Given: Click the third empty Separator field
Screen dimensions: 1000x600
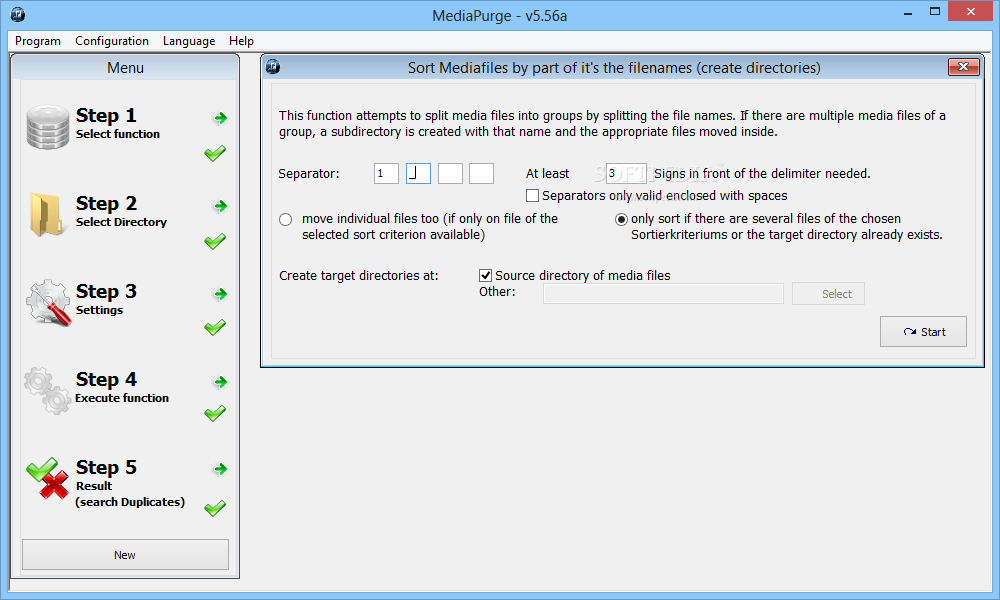Looking at the screenshot, I should coord(450,173).
